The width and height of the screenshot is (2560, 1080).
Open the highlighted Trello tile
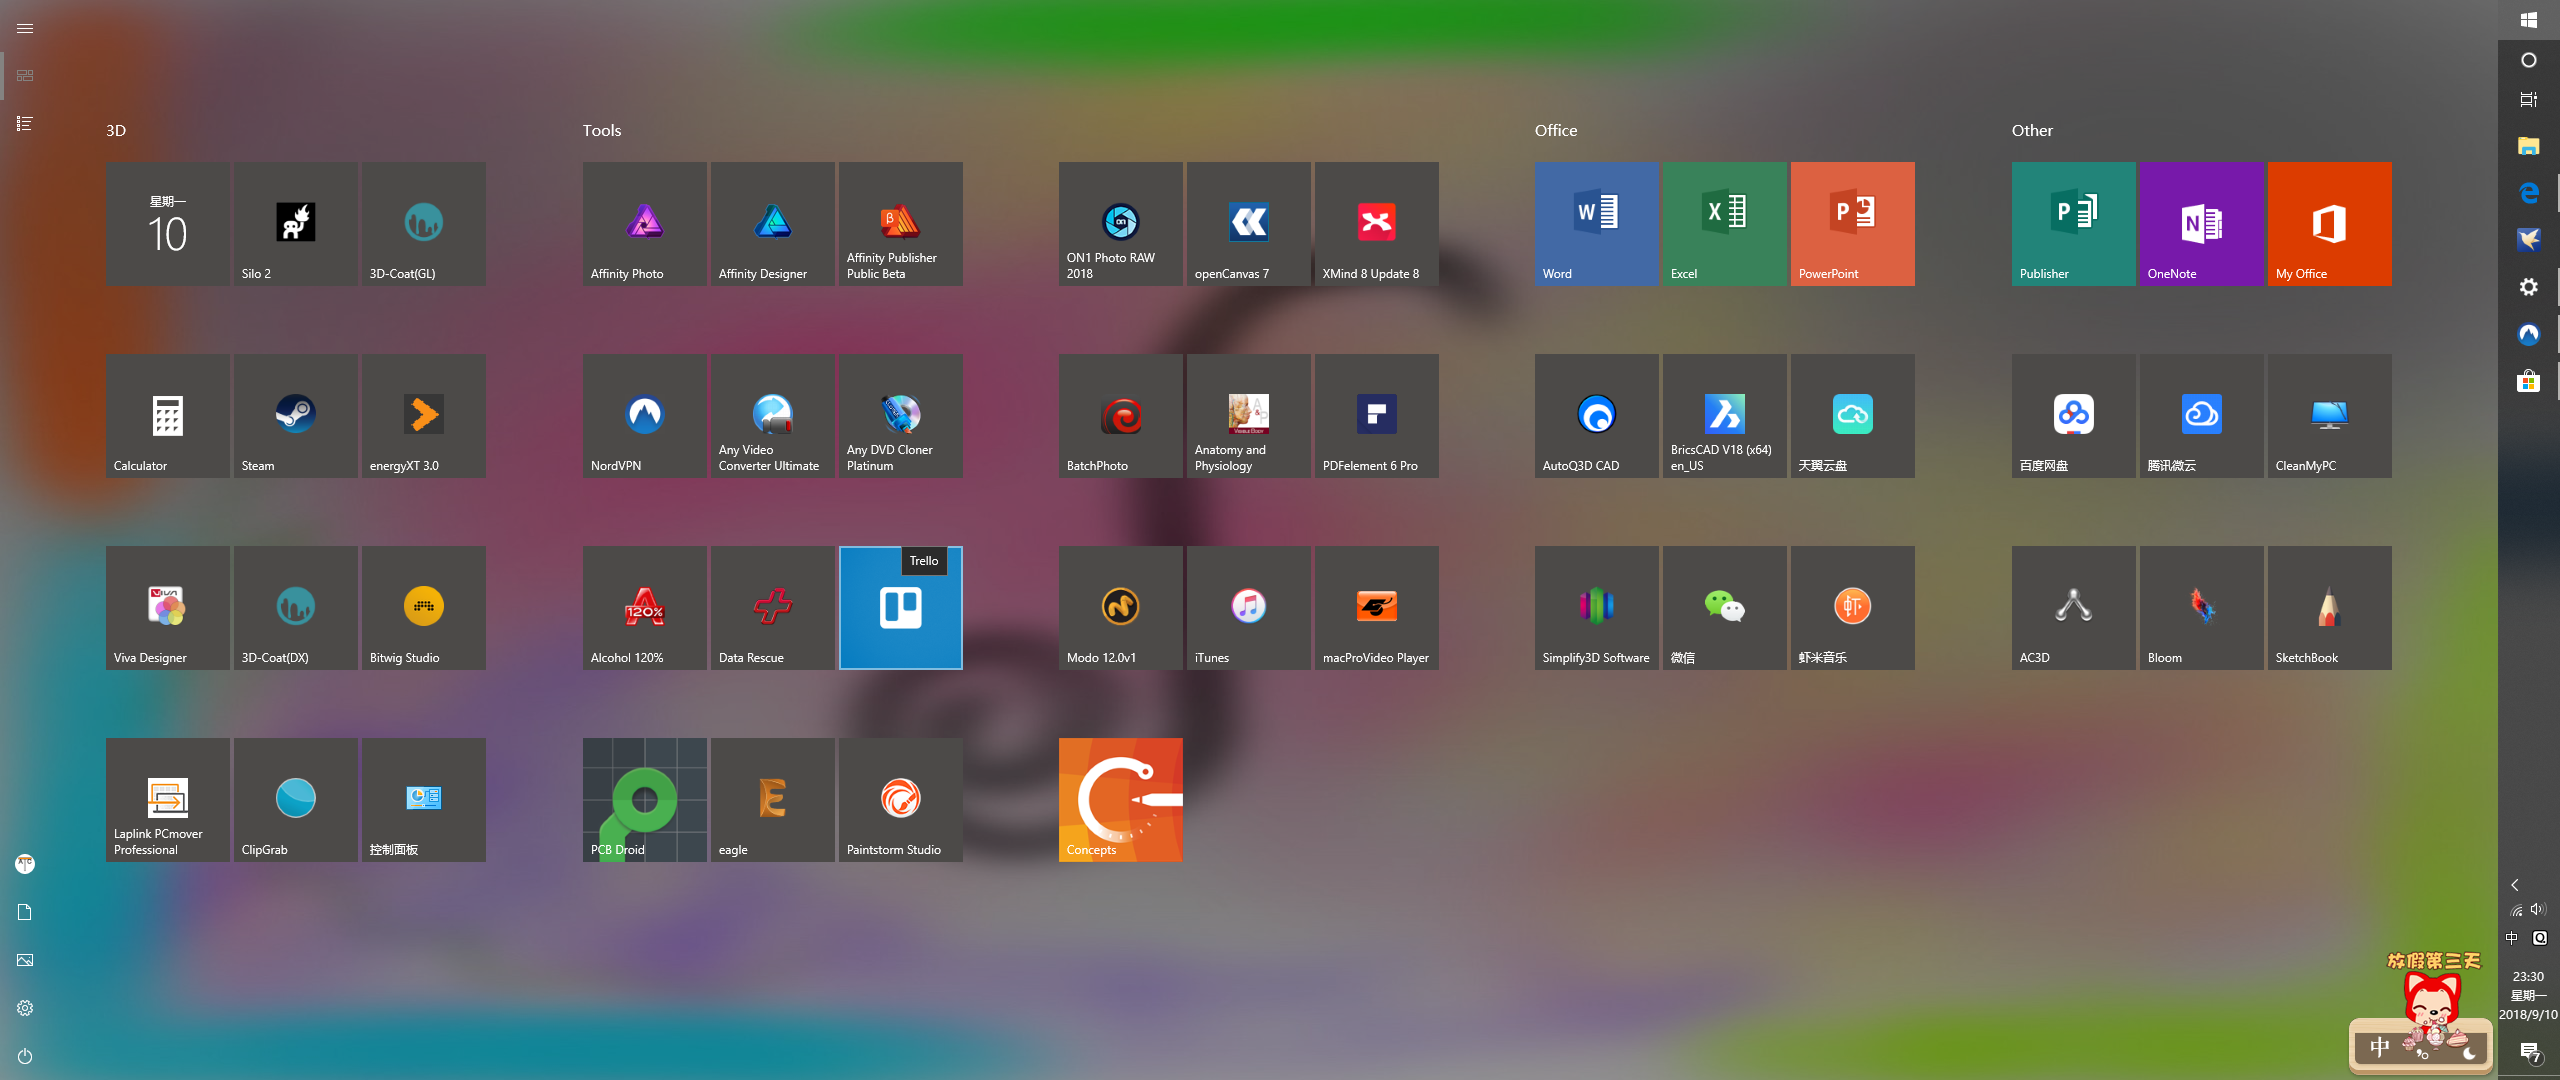900,608
